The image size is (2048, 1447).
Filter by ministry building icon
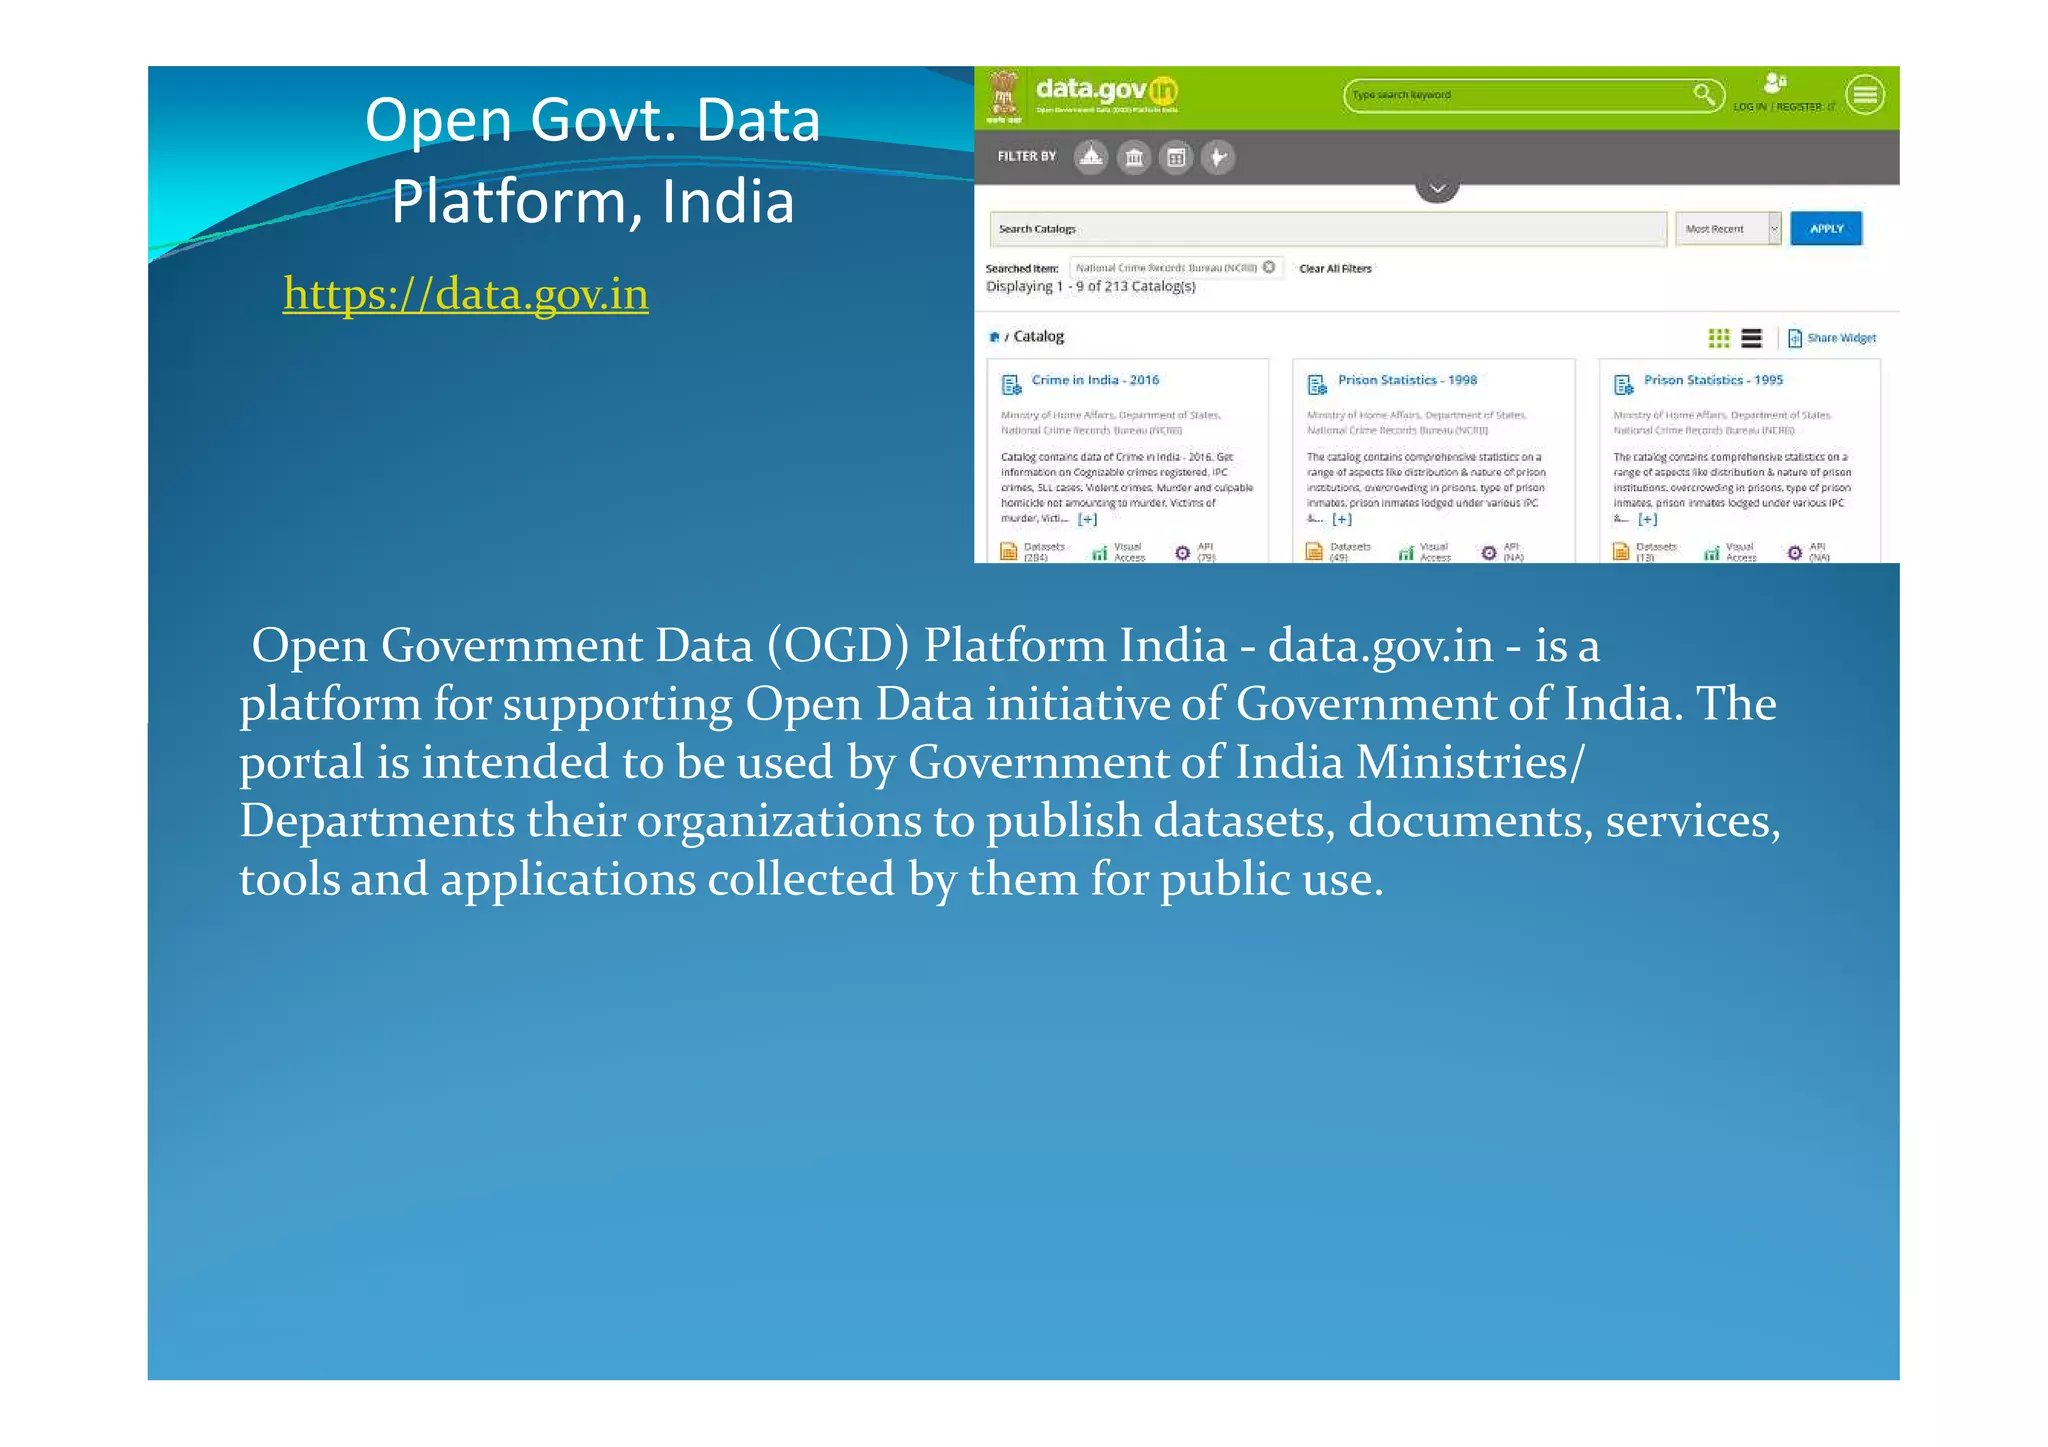[1134, 157]
